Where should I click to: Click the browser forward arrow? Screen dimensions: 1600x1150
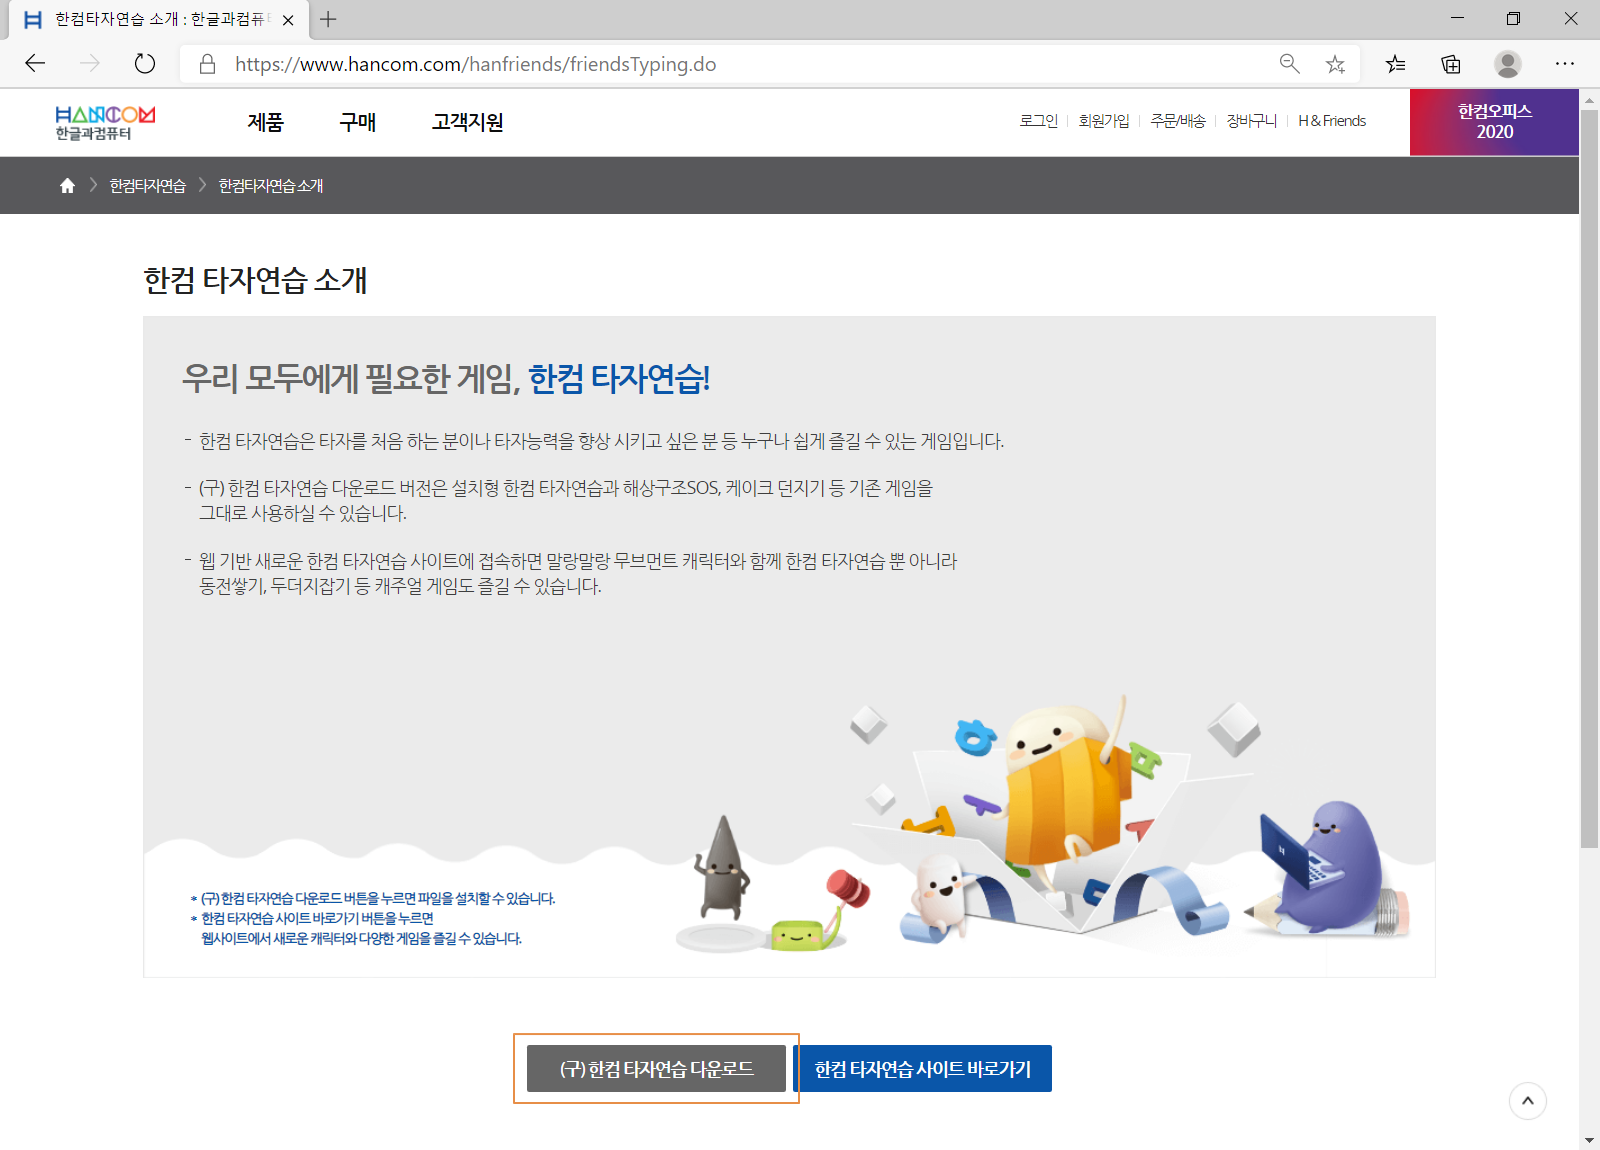coord(90,64)
